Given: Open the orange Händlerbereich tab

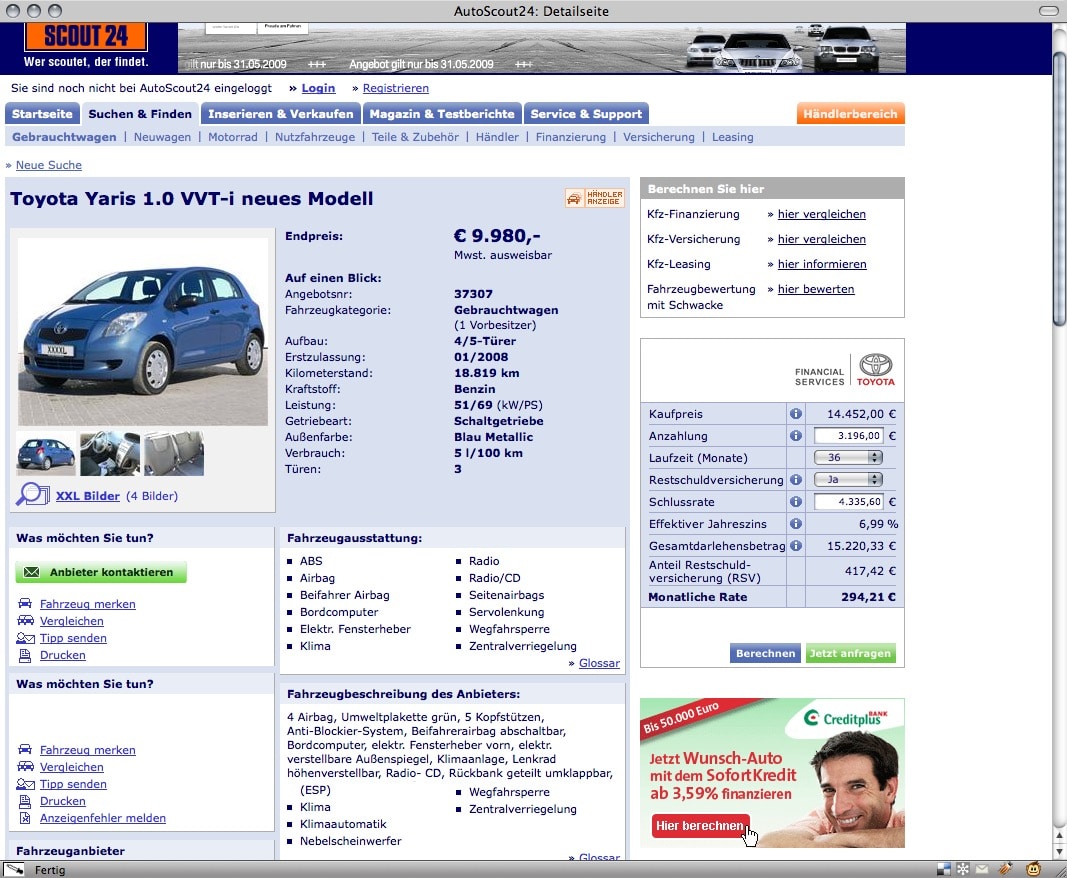Looking at the screenshot, I should [850, 114].
